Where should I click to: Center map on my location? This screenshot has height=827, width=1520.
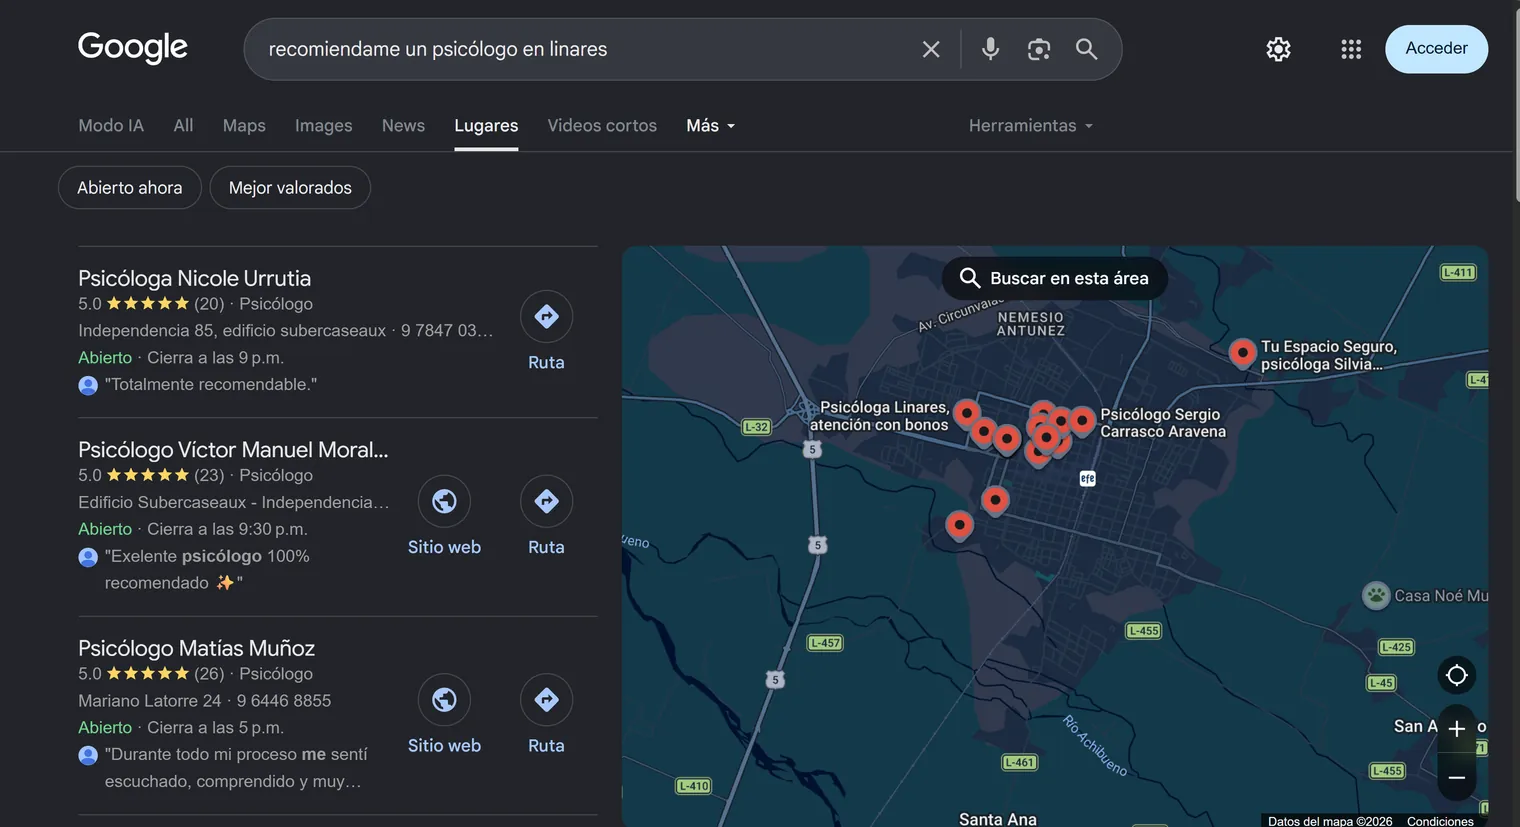pyautogui.click(x=1457, y=675)
